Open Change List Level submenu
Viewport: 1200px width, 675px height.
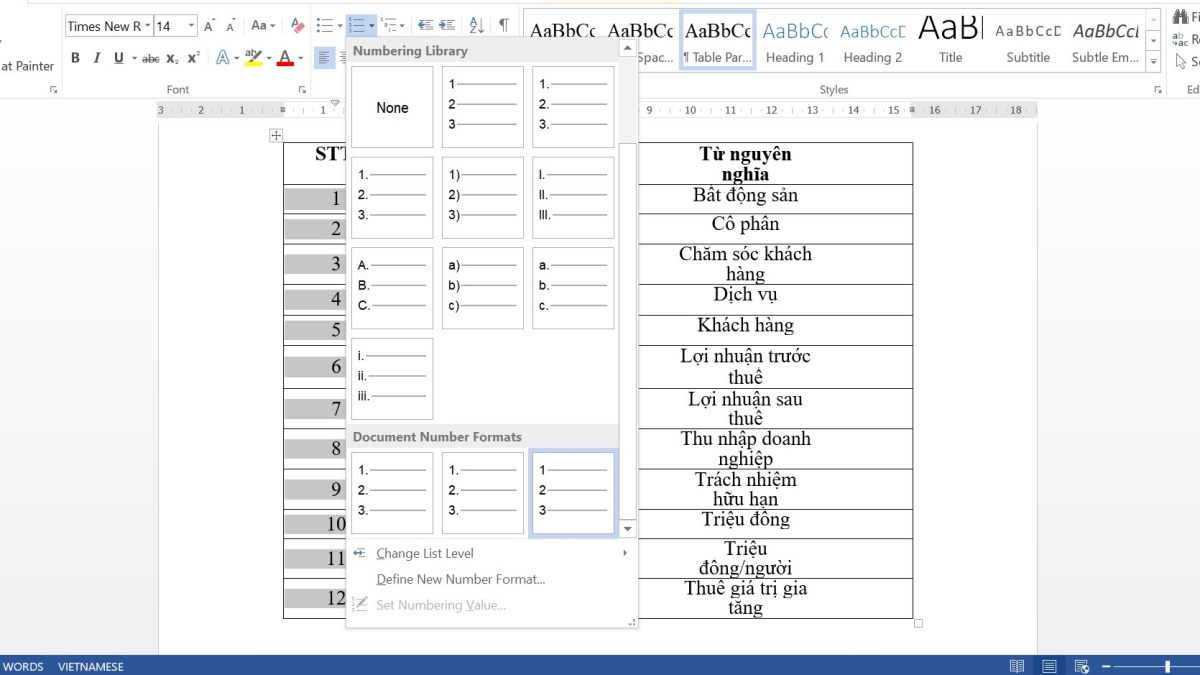coord(424,553)
